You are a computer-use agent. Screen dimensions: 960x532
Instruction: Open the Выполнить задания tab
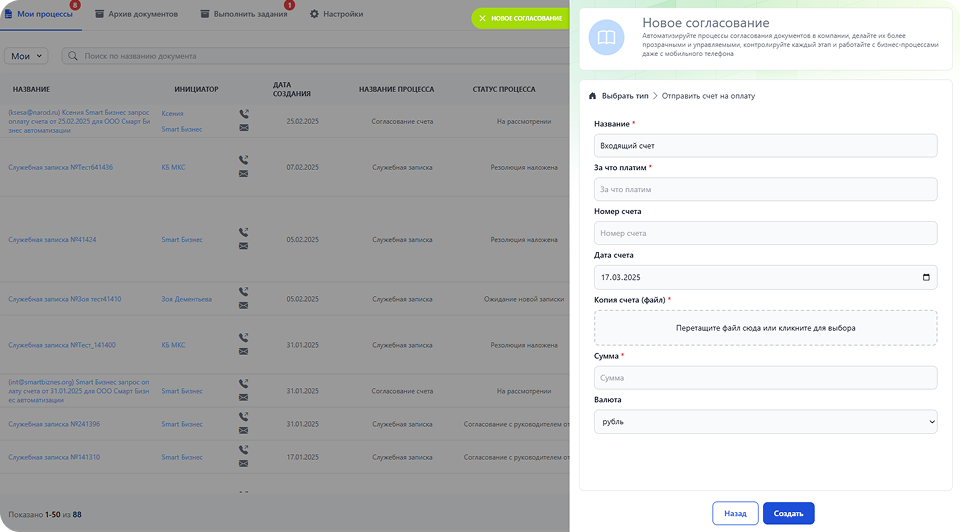[x=244, y=14]
